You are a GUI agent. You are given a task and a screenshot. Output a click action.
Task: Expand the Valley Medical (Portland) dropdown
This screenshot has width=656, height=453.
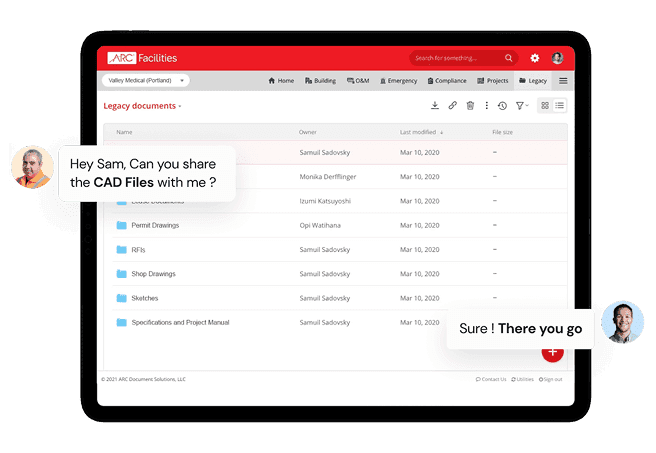coord(145,81)
